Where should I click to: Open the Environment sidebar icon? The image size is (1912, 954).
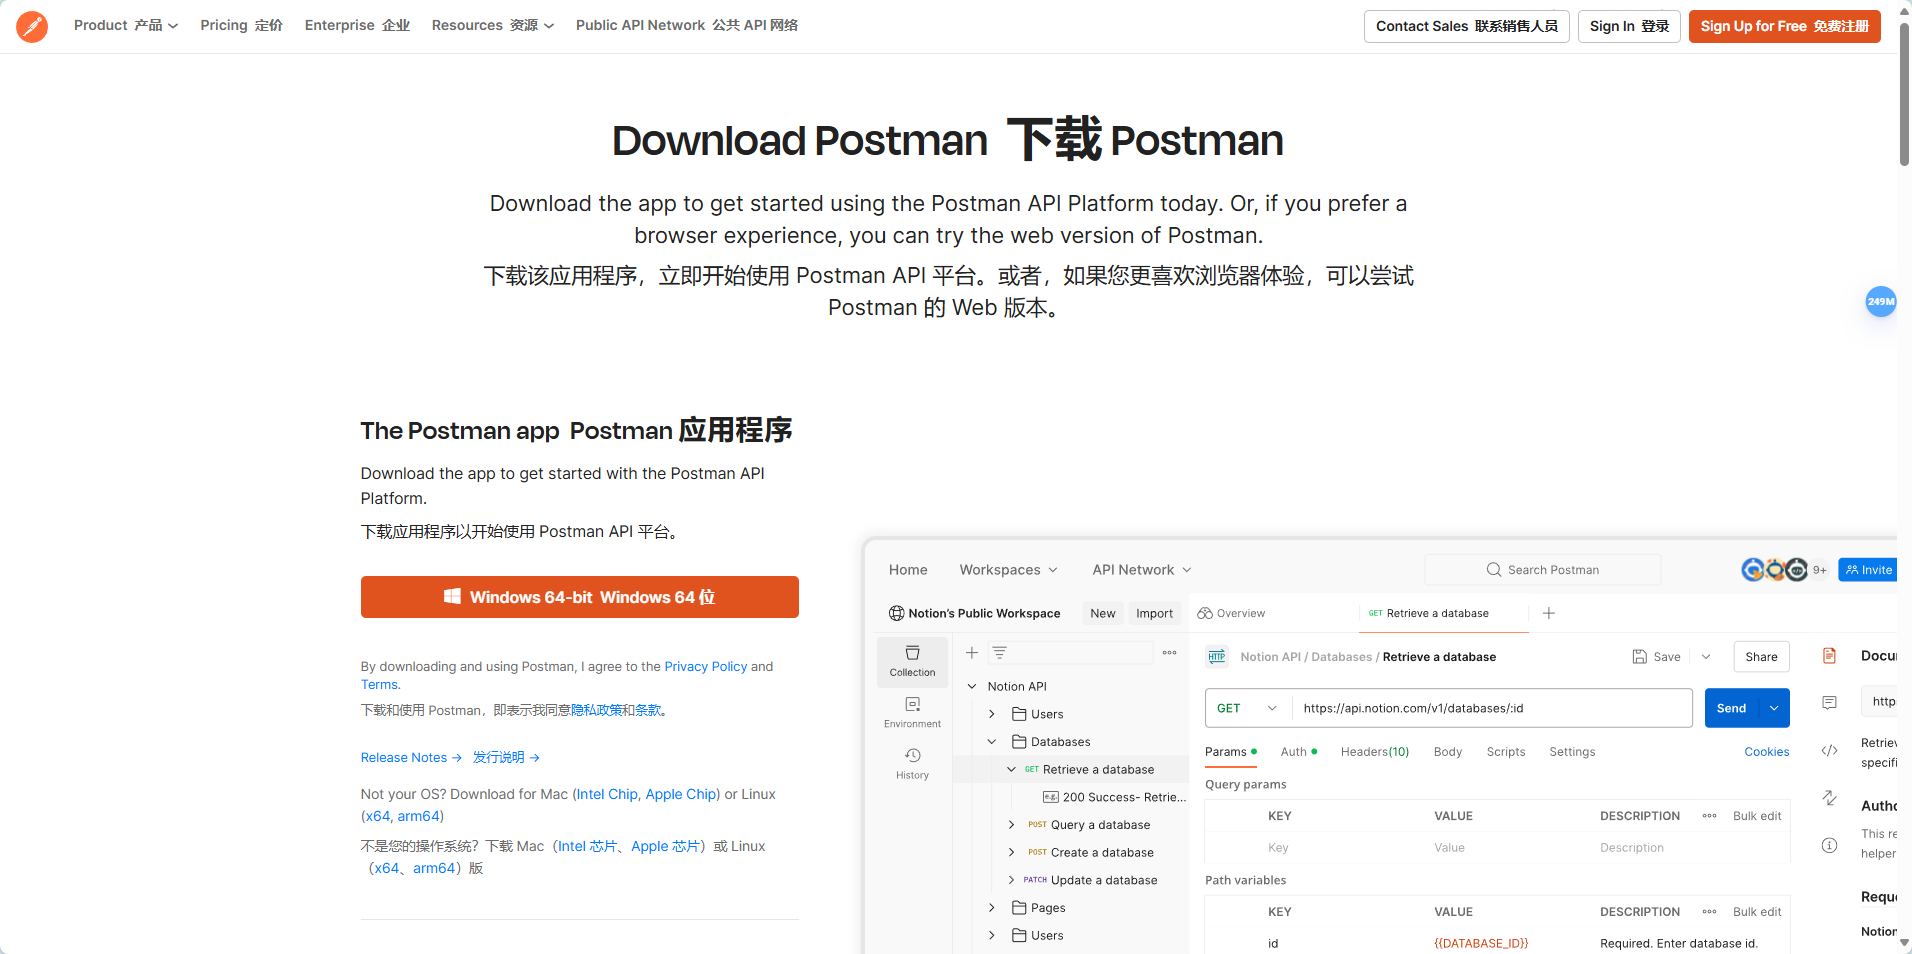(x=912, y=713)
